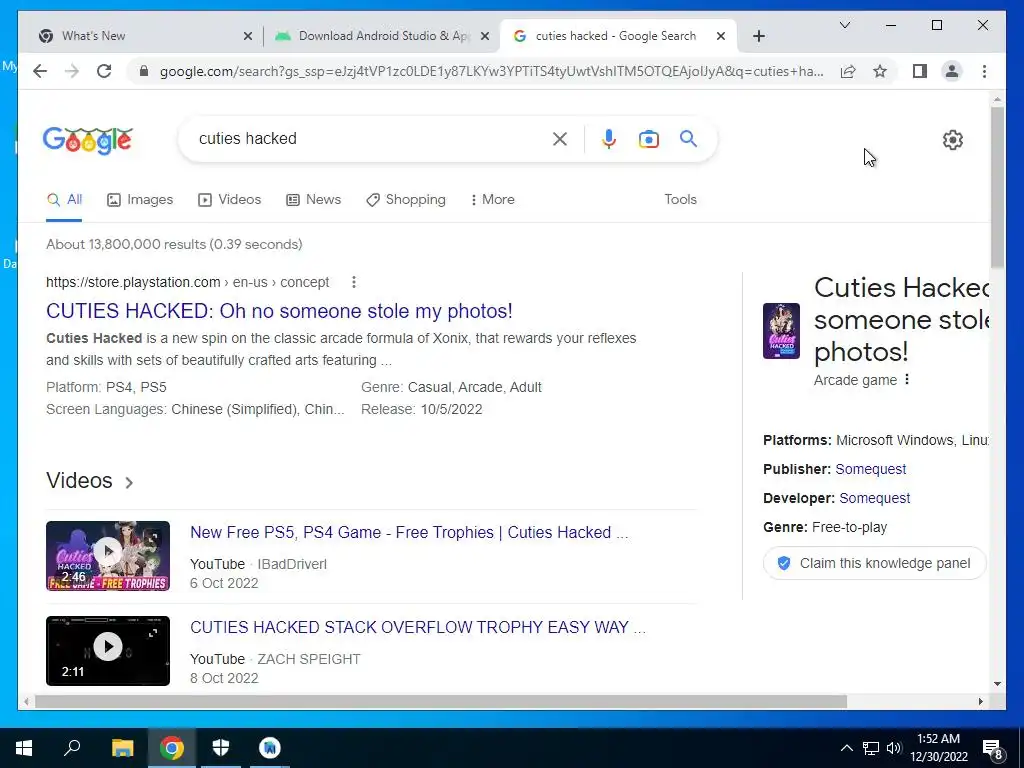Open volume control in system tray

click(x=894, y=748)
